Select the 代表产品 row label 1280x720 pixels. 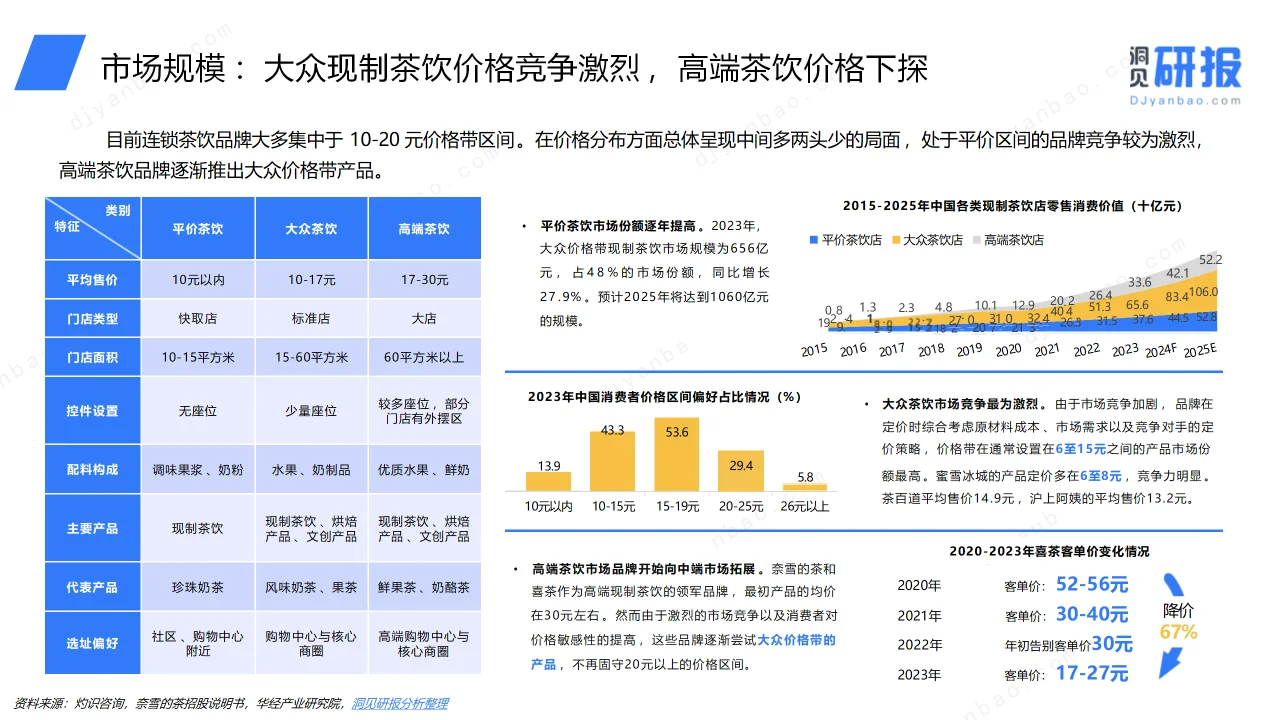point(93,587)
